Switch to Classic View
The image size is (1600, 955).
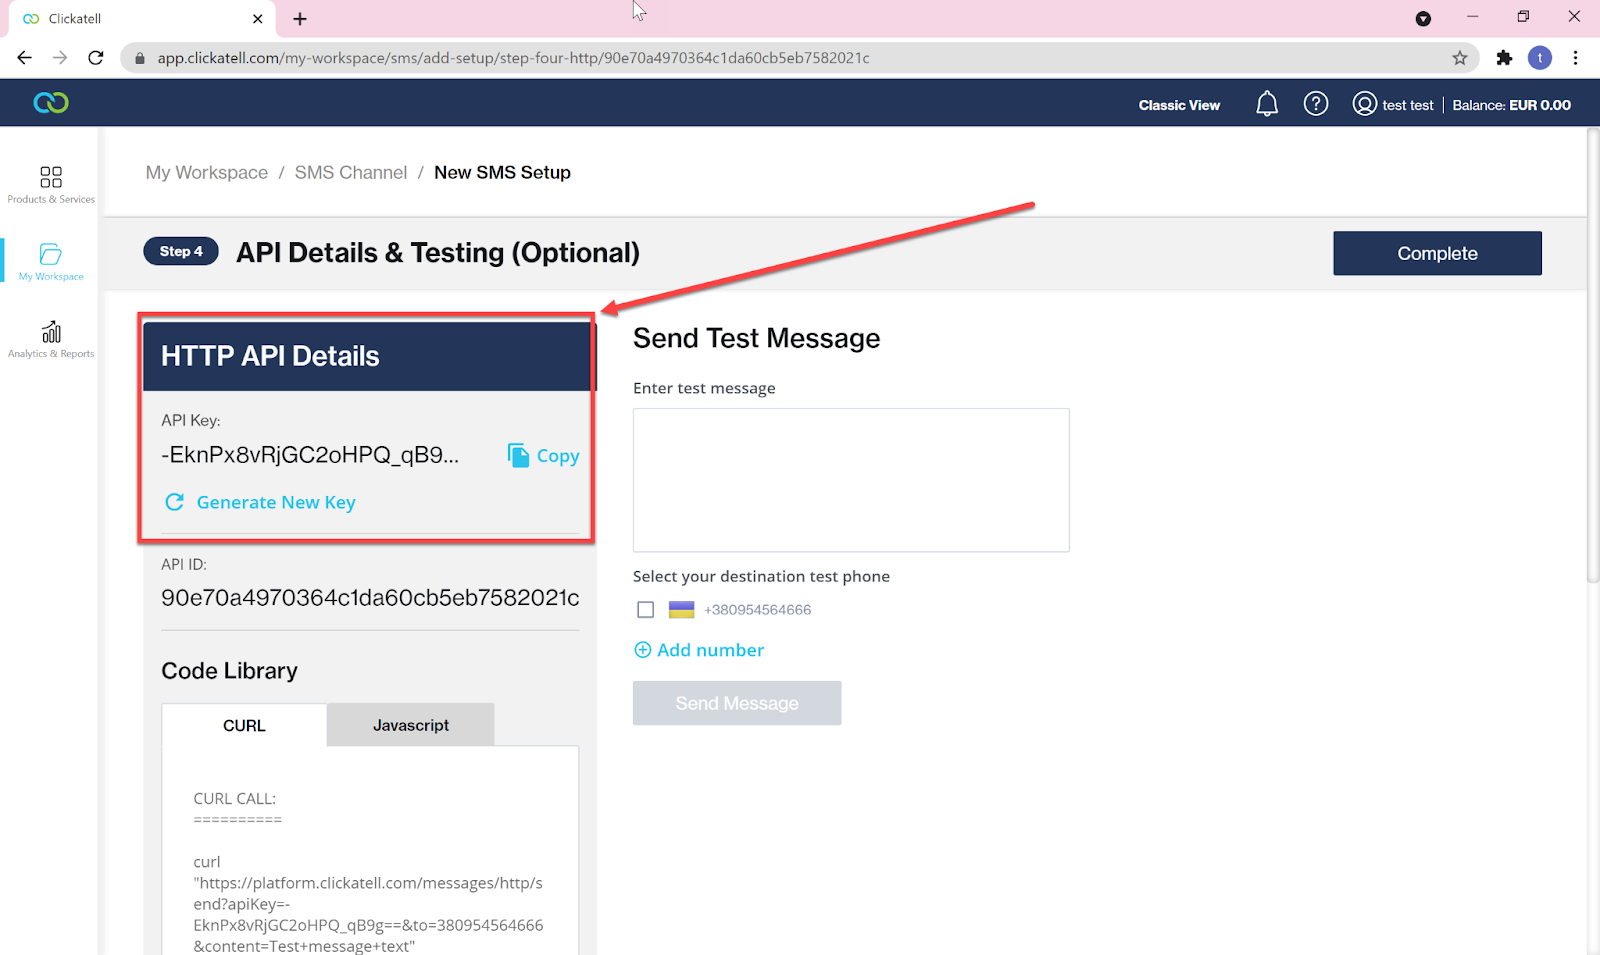click(1179, 105)
